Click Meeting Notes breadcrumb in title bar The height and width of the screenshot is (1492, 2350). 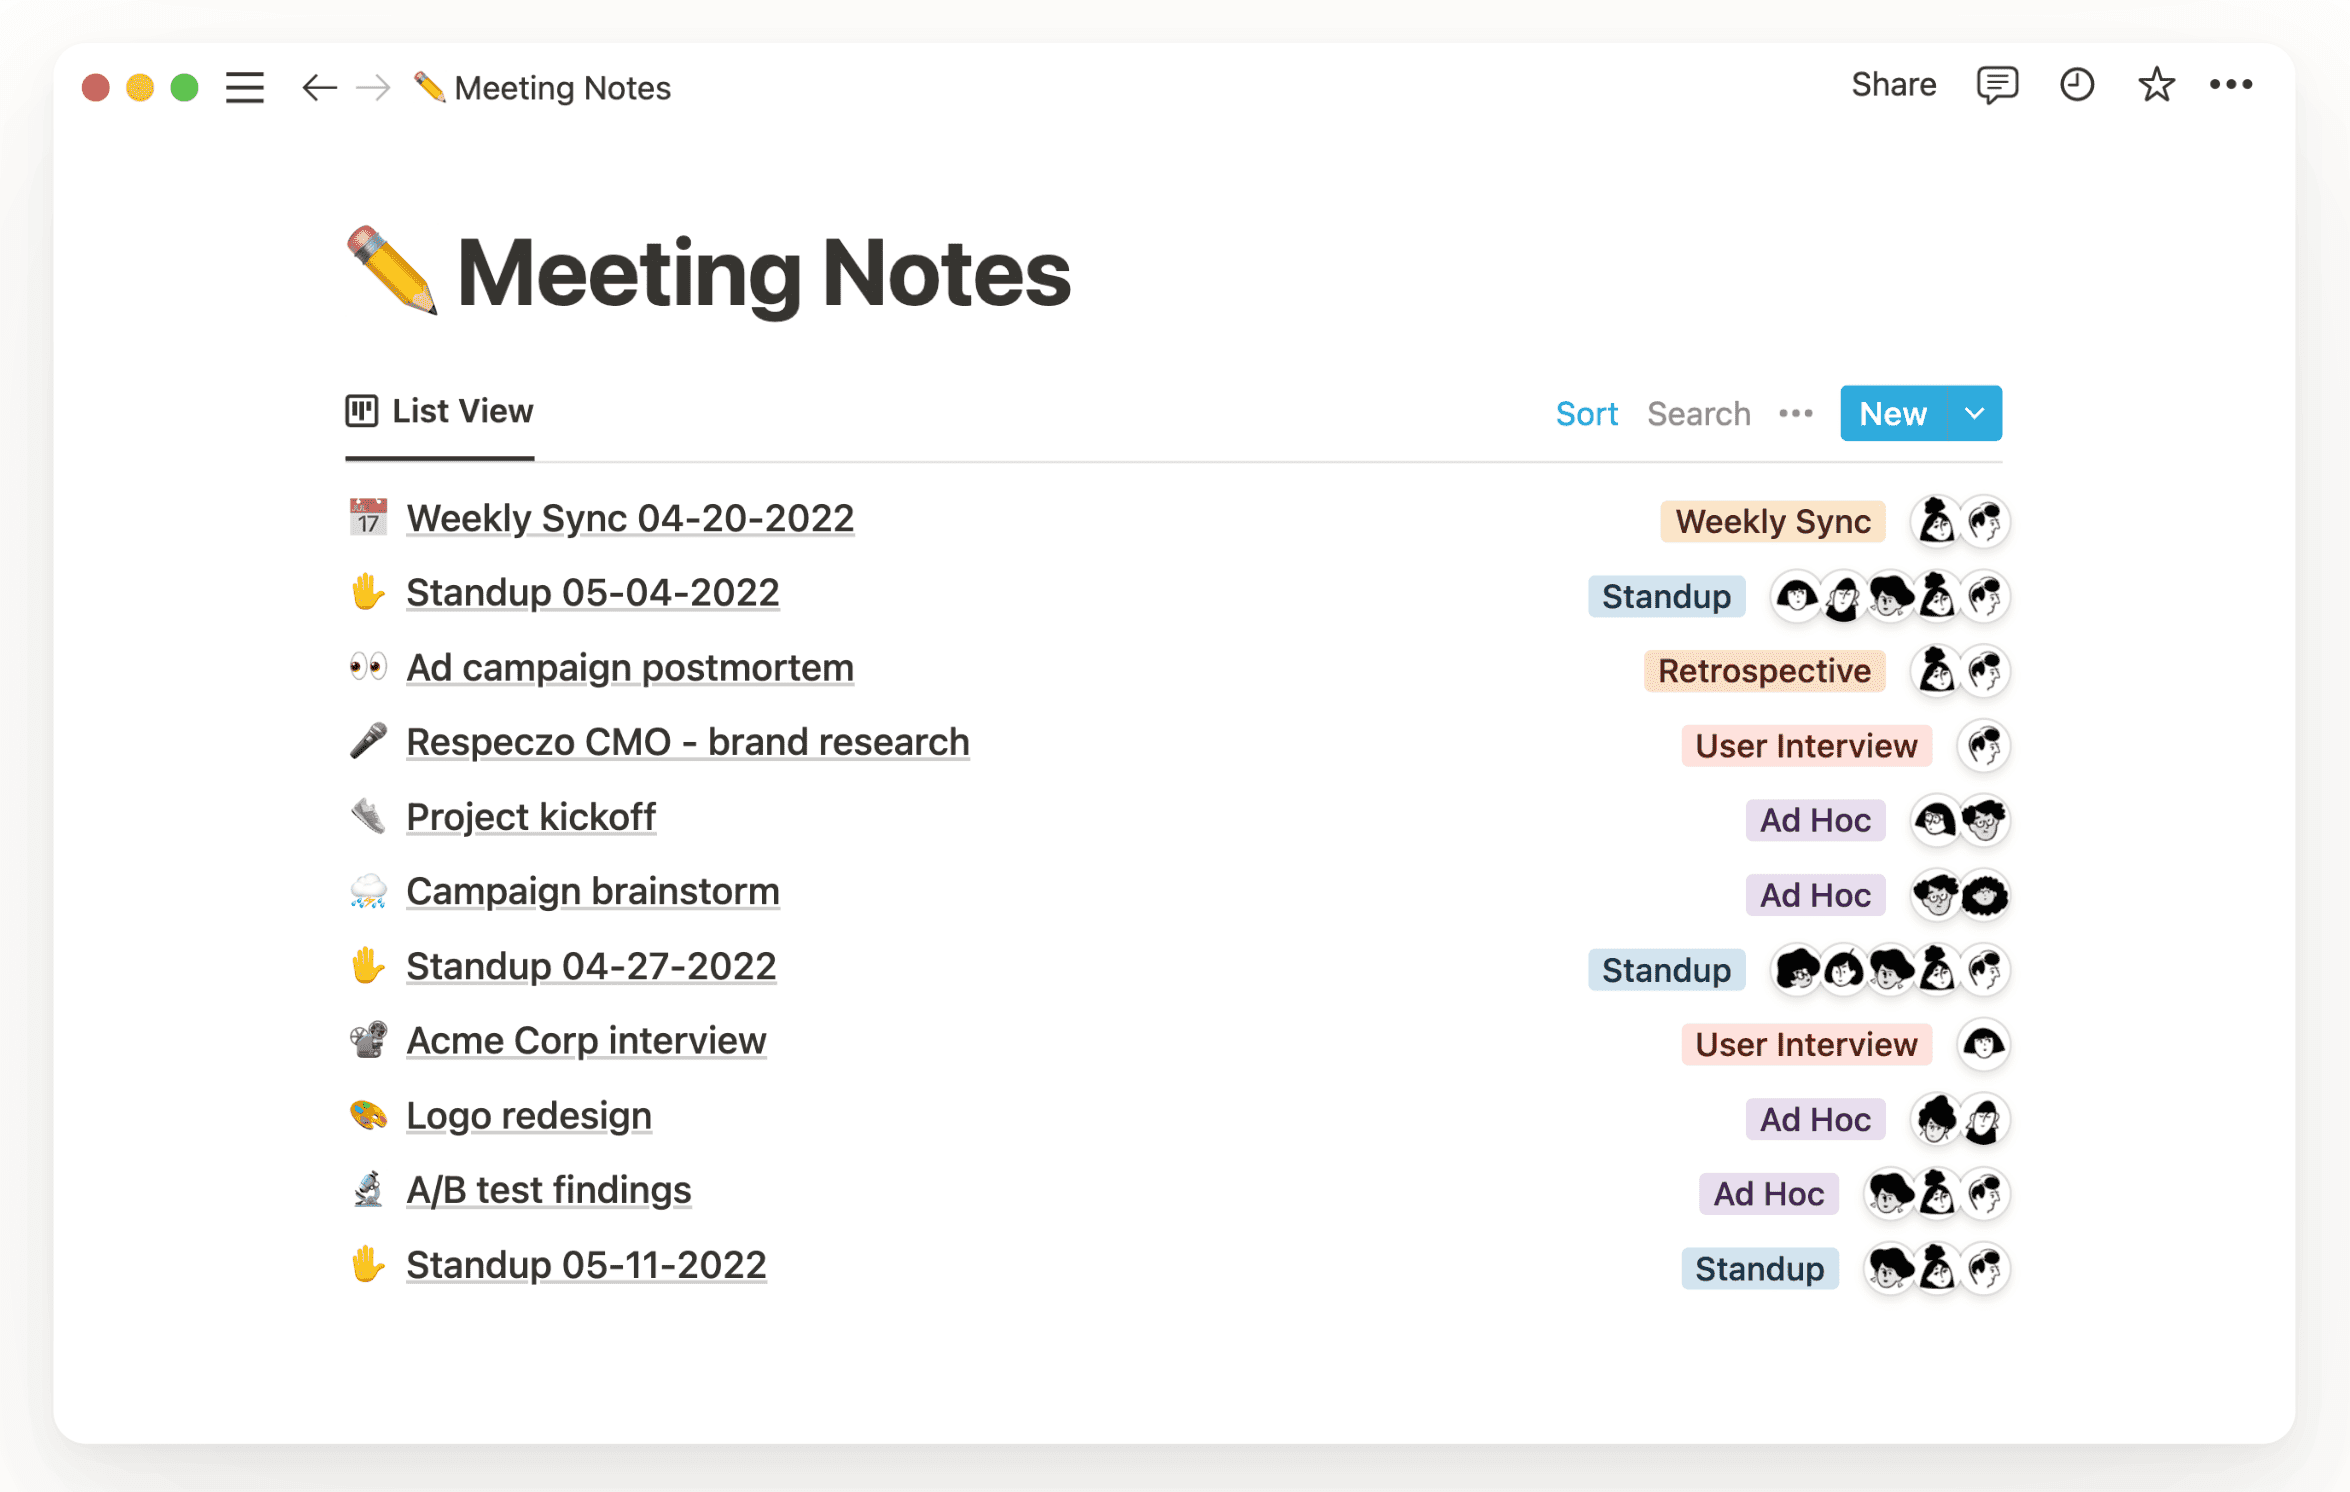[542, 88]
